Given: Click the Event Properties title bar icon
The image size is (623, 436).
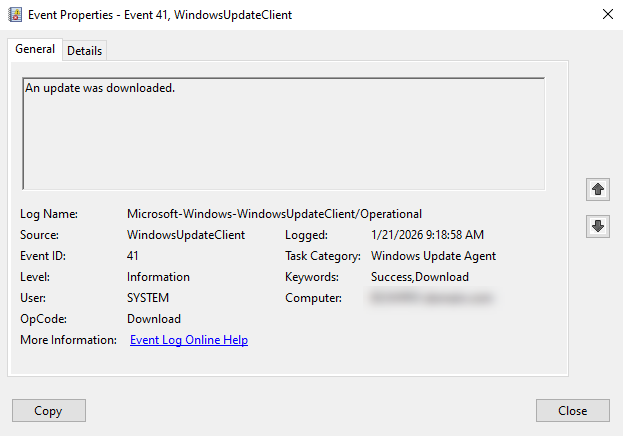Looking at the screenshot, I should click(14, 15).
